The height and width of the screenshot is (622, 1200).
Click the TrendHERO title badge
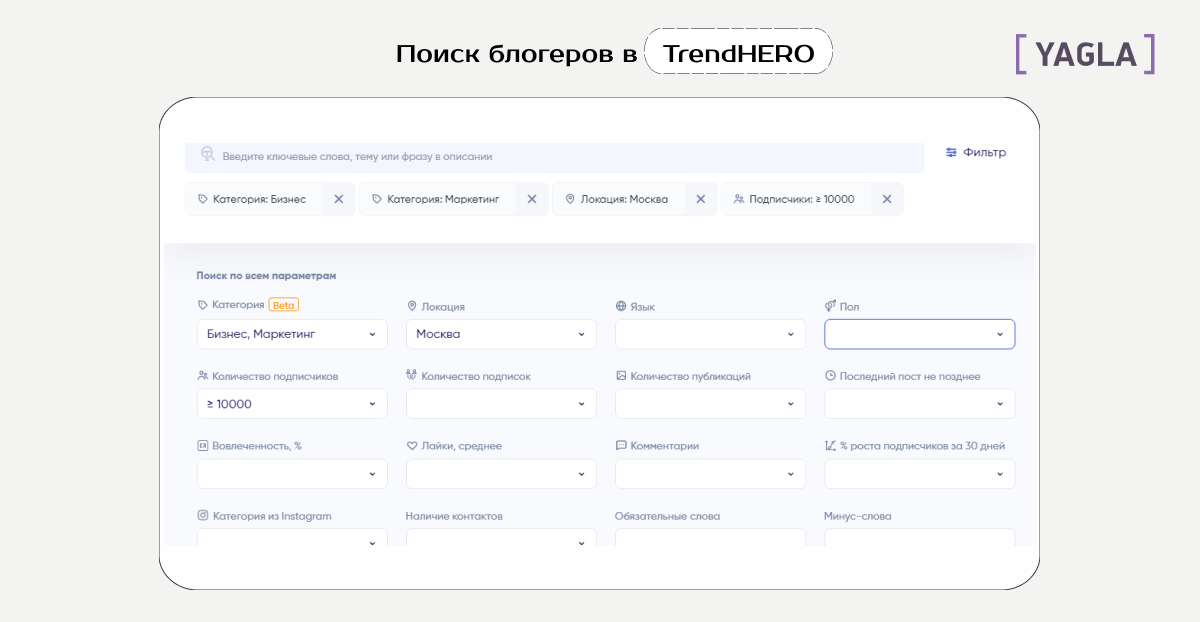pyautogui.click(x=739, y=52)
